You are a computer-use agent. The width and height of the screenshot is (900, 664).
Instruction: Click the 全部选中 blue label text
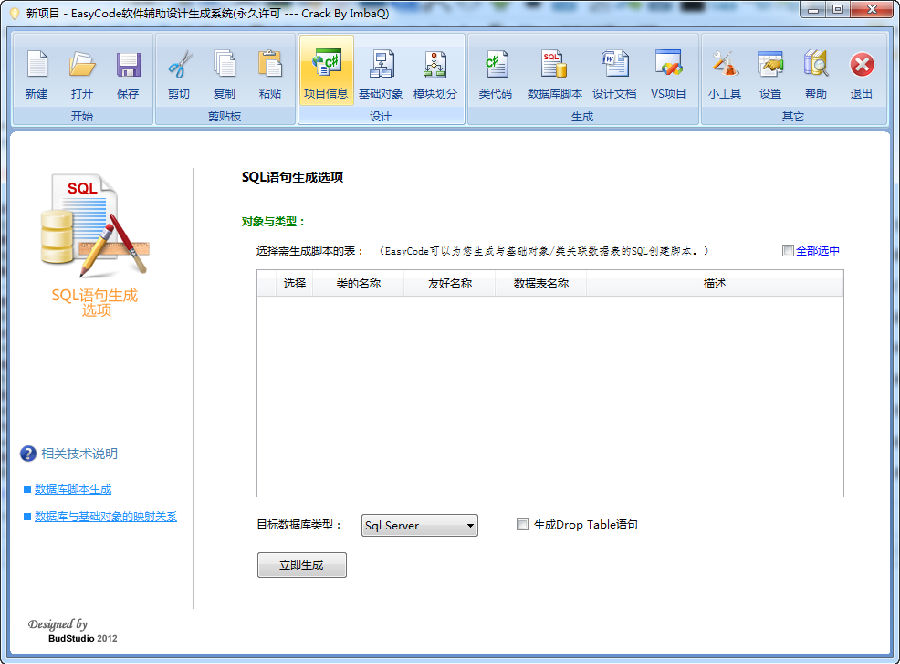point(817,251)
